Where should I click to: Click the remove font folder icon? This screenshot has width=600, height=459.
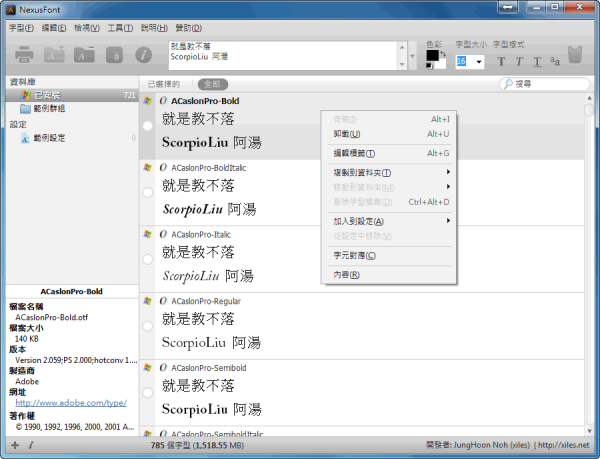point(84,55)
